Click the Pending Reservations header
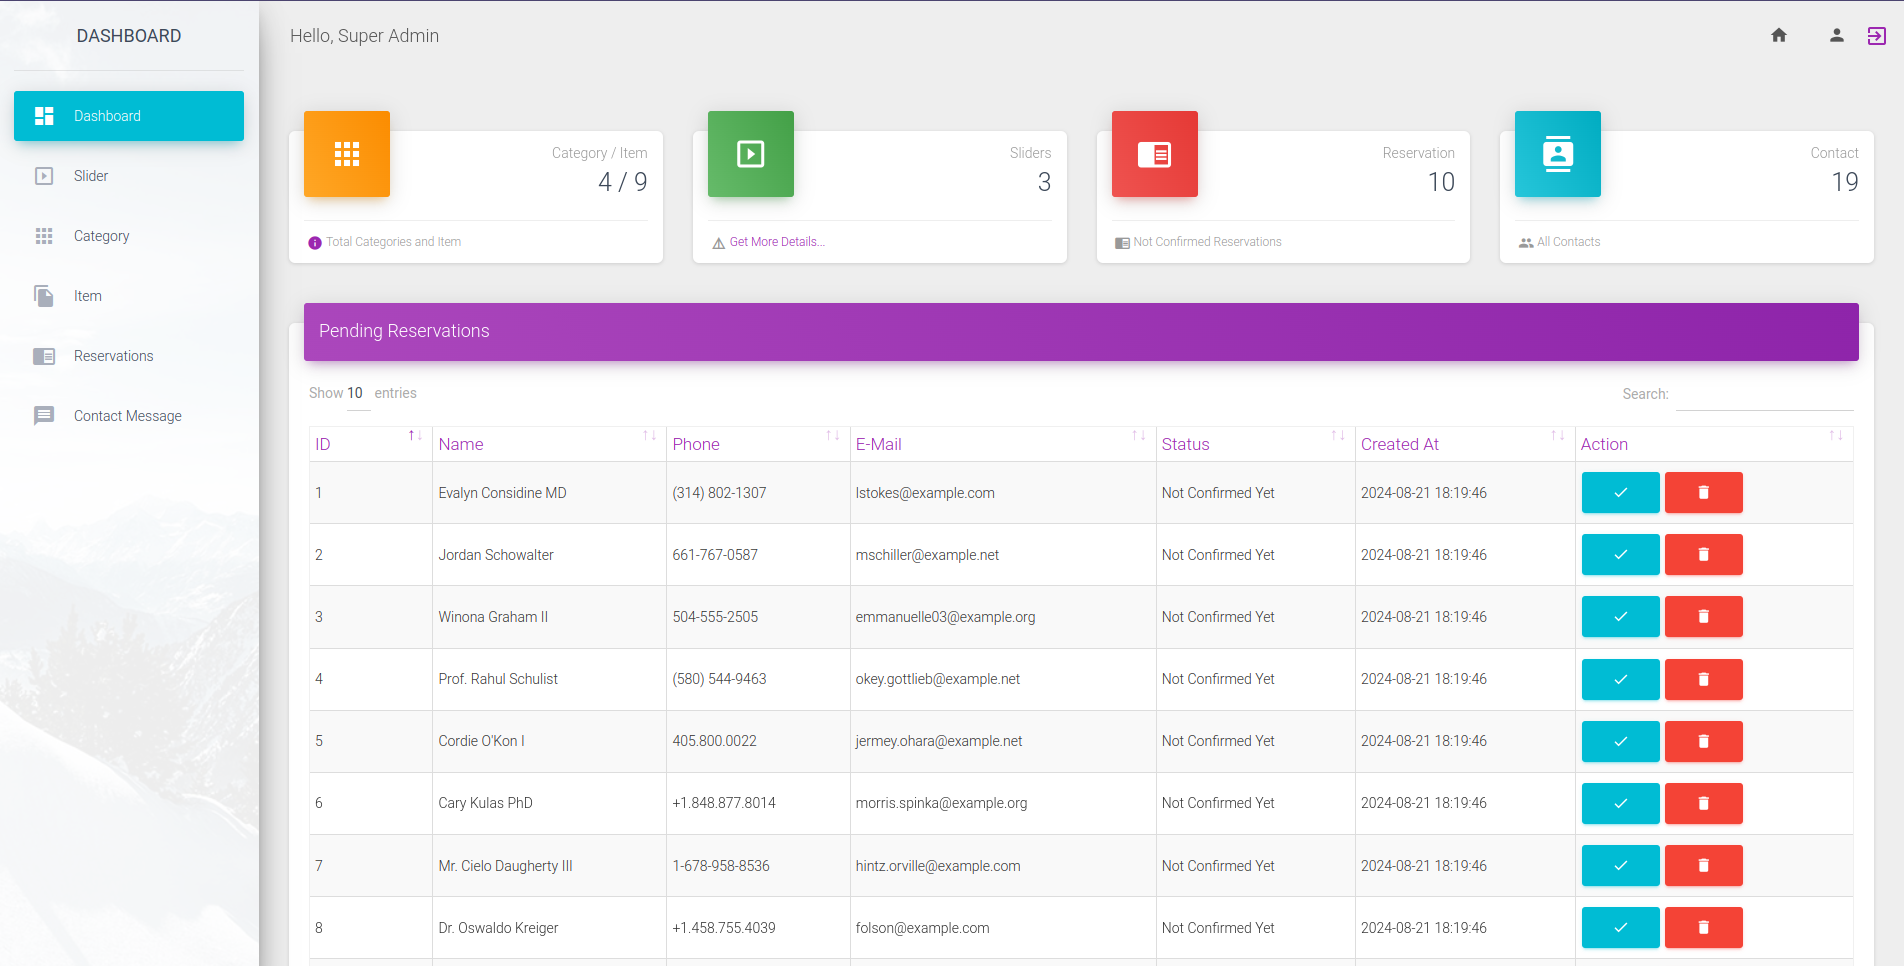Screen dimensions: 1904x966 click(1081, 332)
